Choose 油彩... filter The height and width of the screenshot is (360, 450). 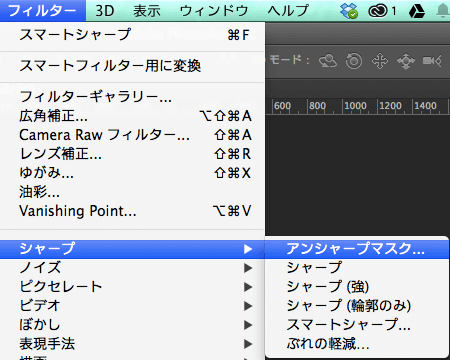(133, 192)
